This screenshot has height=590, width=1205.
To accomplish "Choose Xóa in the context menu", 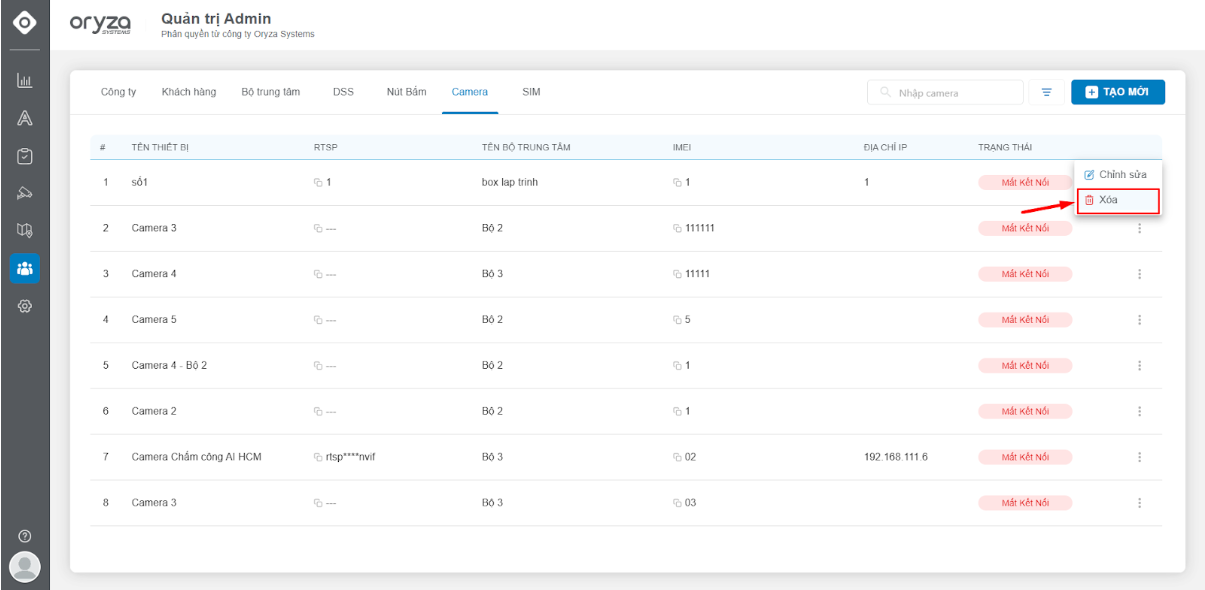I will click(1117, 200).
